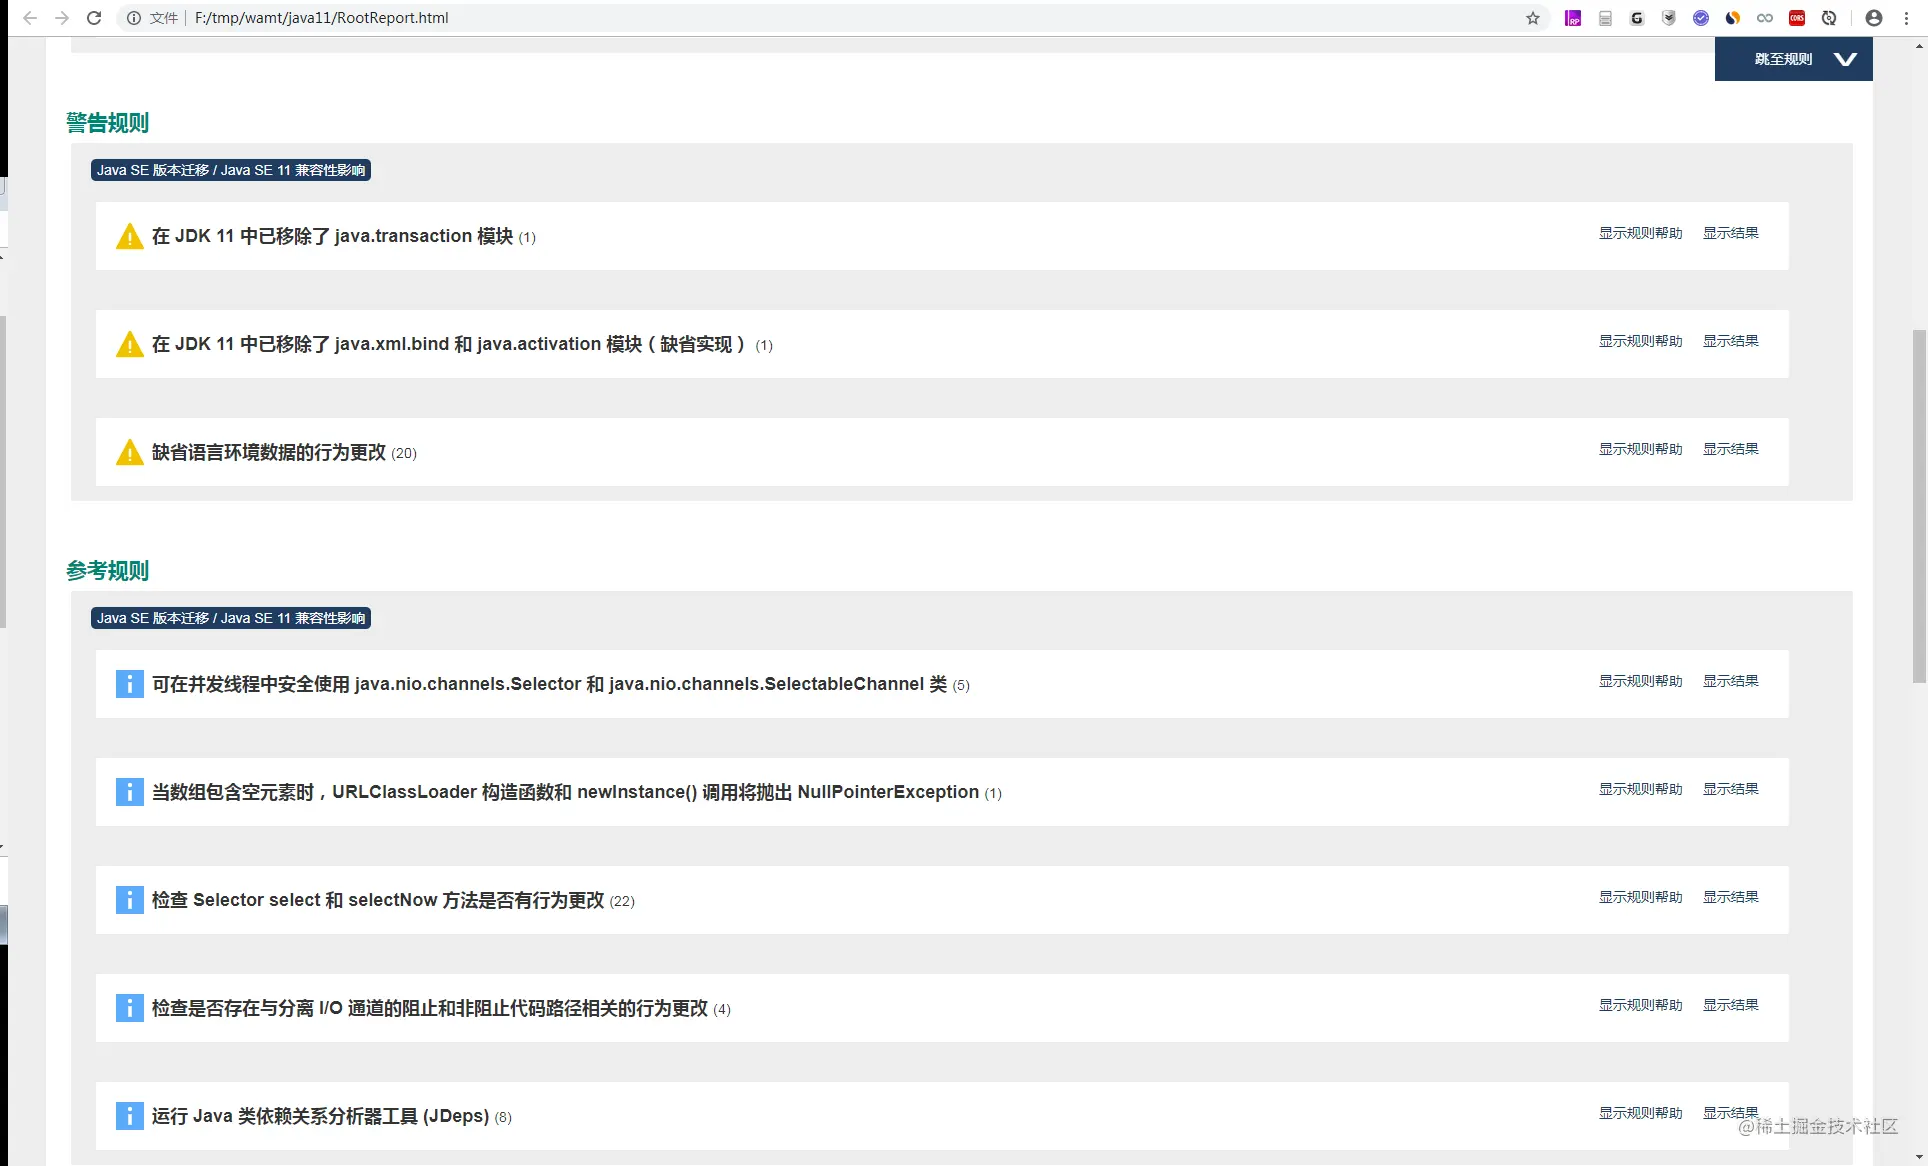Show rule help for 缺省语言环境数据 rule
The height and width of the screenshot is (1166, 1928).
pyautogui.click(x=1640, y=449)
